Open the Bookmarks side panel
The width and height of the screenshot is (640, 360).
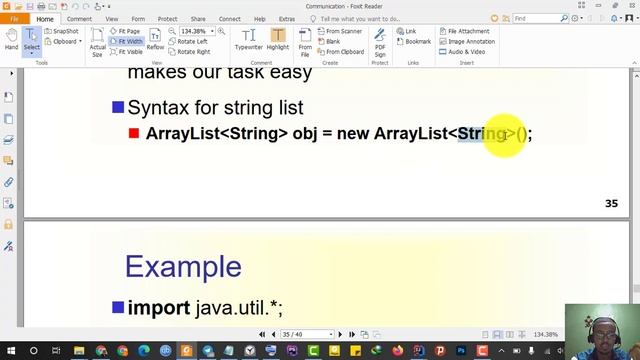[x=9, y=97]
